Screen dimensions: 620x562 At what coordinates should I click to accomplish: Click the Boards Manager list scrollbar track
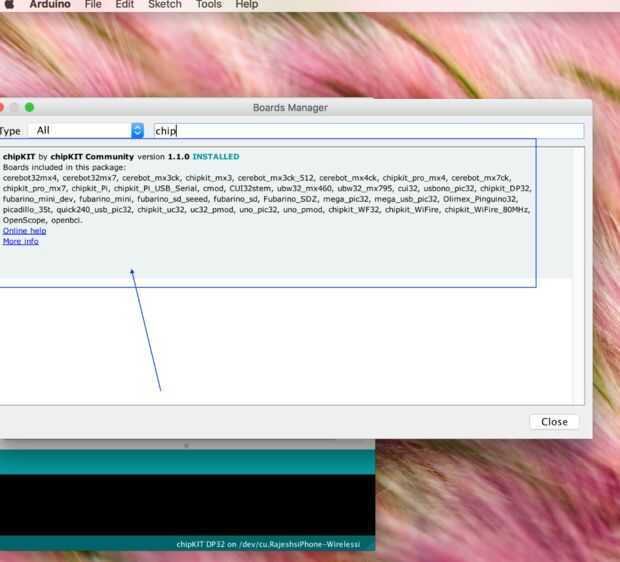[578, 276]
